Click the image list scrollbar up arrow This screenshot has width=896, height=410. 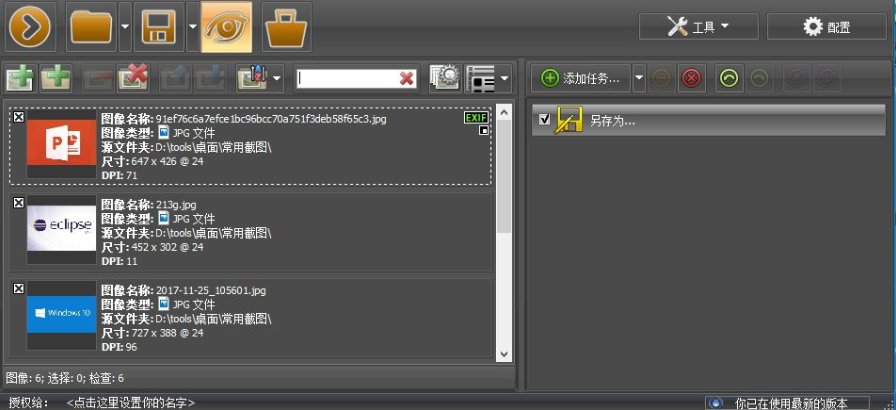click(504, 112)
